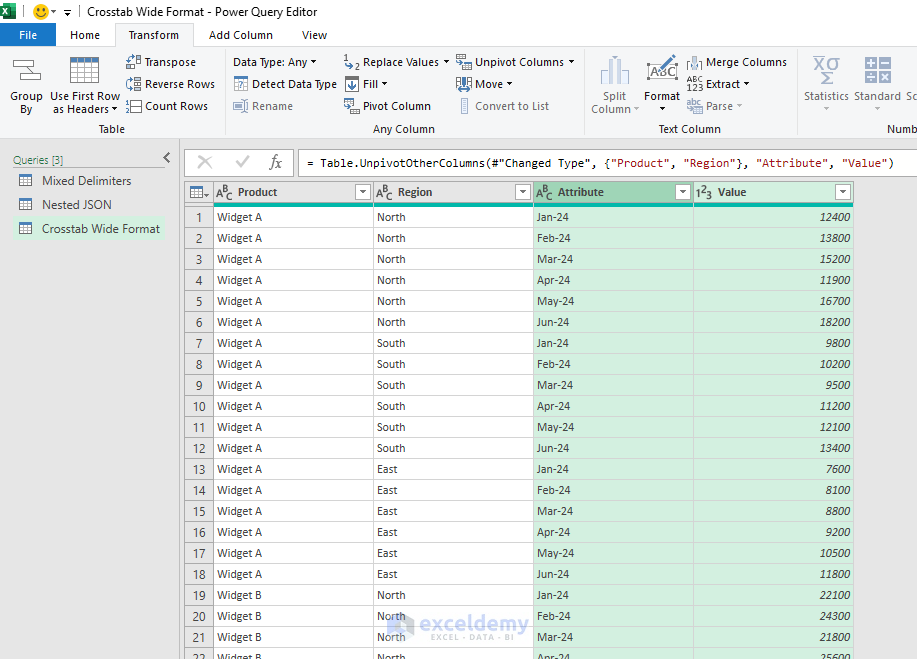The image size is (917, 659).
Task: Click Pivot Column
Action: coord(387,106)
